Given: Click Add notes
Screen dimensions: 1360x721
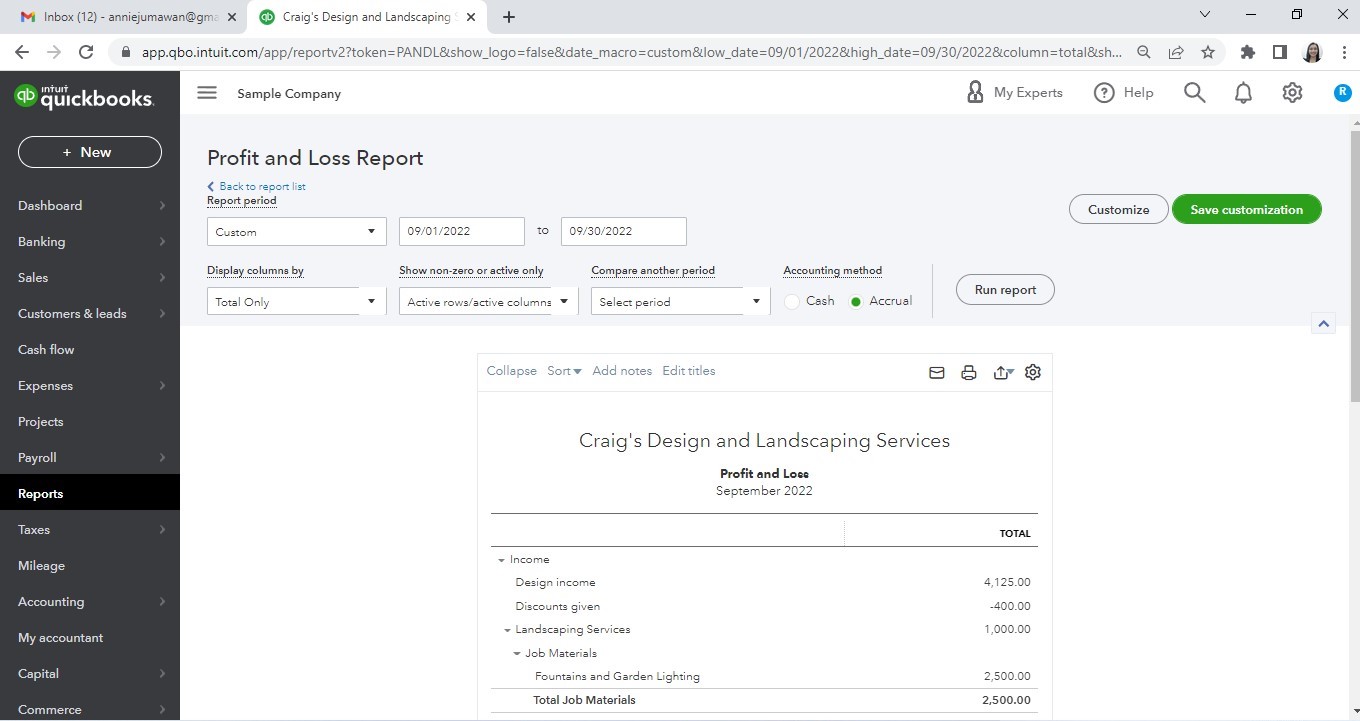Looking at the screenshot, I should point(622,371).
